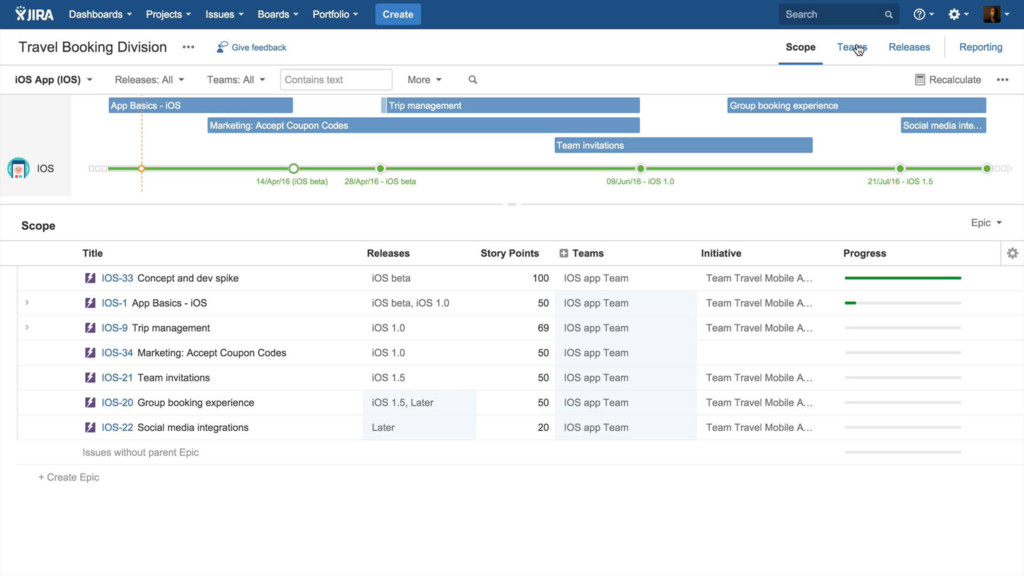Open the help question mark menu
Image resolution: width=1024 pixels, height=576 pixels.
[x=923, y=14]
